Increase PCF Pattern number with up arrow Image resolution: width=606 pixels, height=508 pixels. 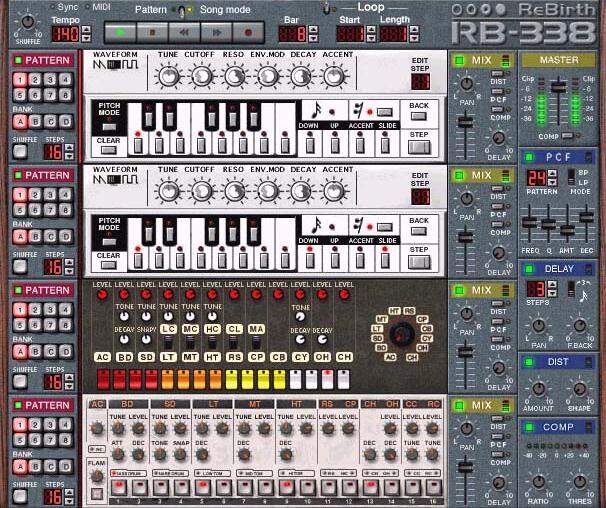click(x=553, y=174)
